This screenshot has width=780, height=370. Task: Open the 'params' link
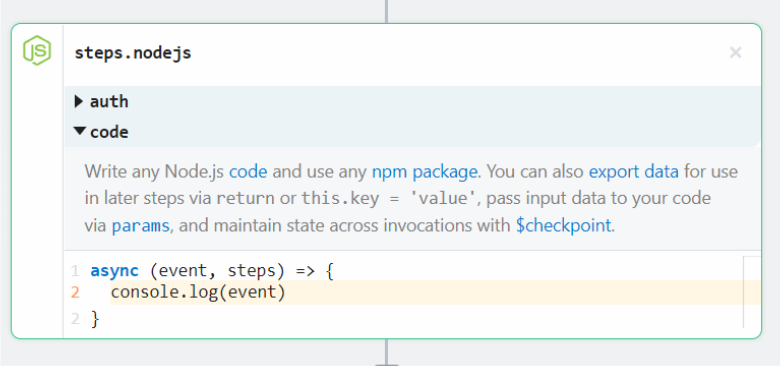pyautogui.click(x=140, y=226)
